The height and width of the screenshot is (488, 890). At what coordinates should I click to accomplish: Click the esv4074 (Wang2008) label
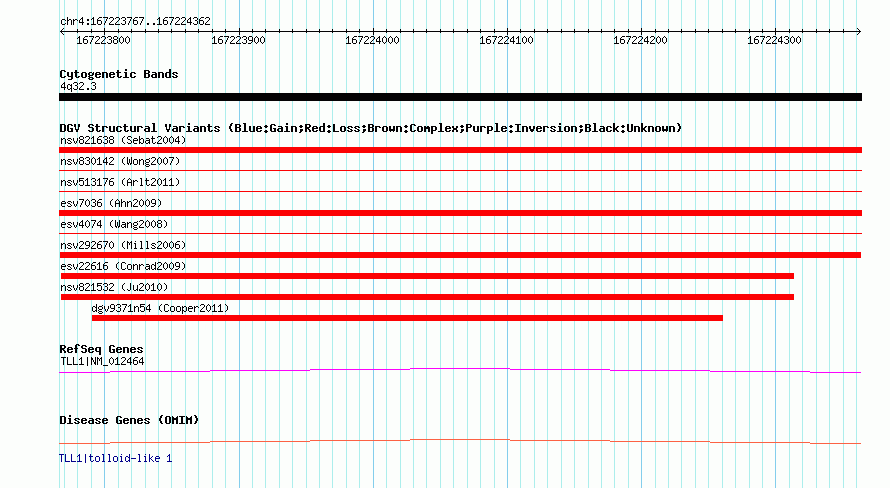point(114,224)
